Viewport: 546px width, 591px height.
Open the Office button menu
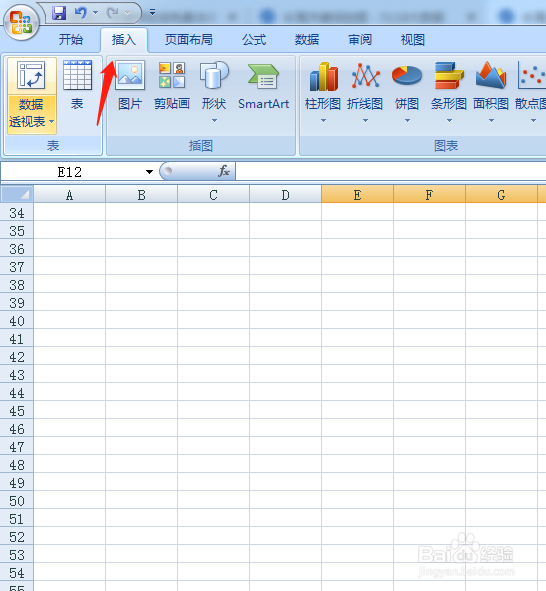(x=21, y=23)
